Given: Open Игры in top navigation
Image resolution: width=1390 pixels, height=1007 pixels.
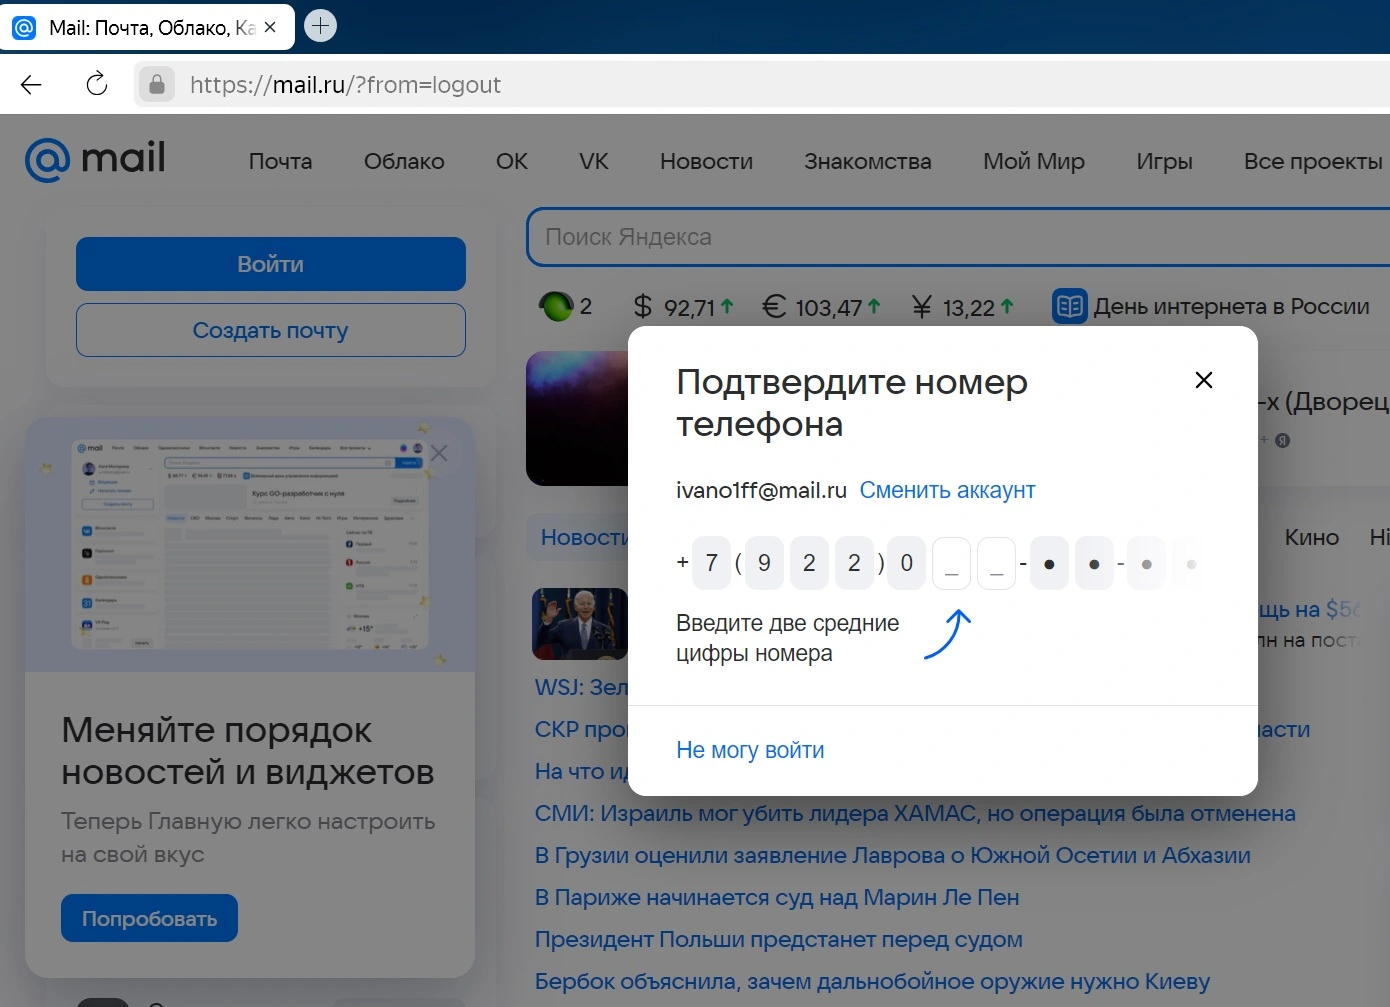Looking at the screenshot, I should coord(1164,161).
